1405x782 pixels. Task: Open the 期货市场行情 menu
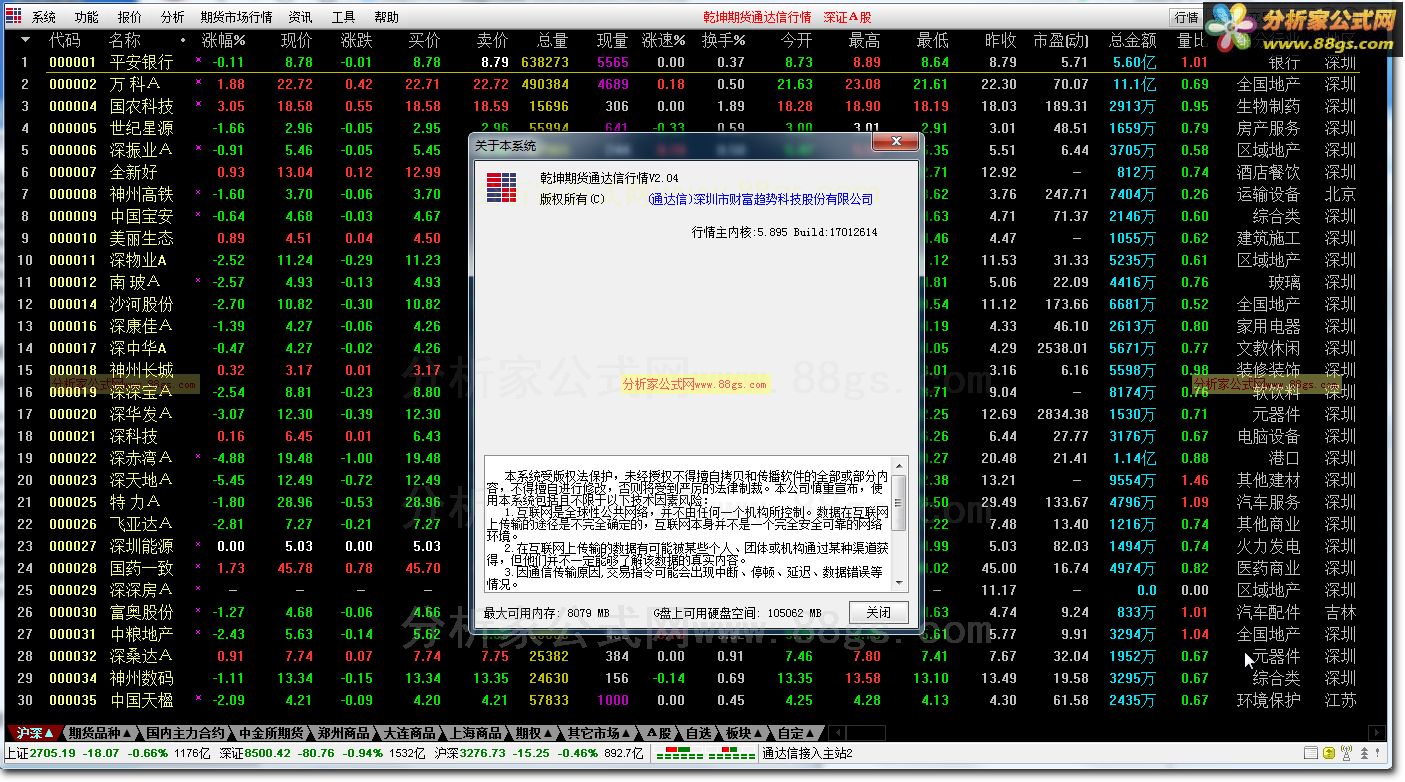[236, 17]
